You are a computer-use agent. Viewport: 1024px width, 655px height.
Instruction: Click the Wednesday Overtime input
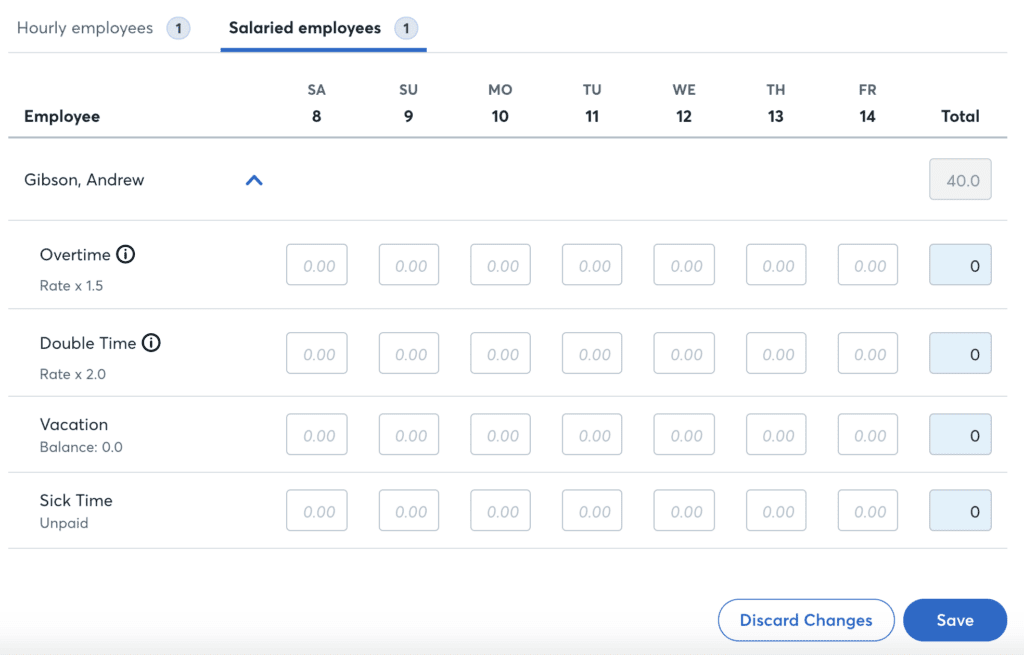click(684, 264)
